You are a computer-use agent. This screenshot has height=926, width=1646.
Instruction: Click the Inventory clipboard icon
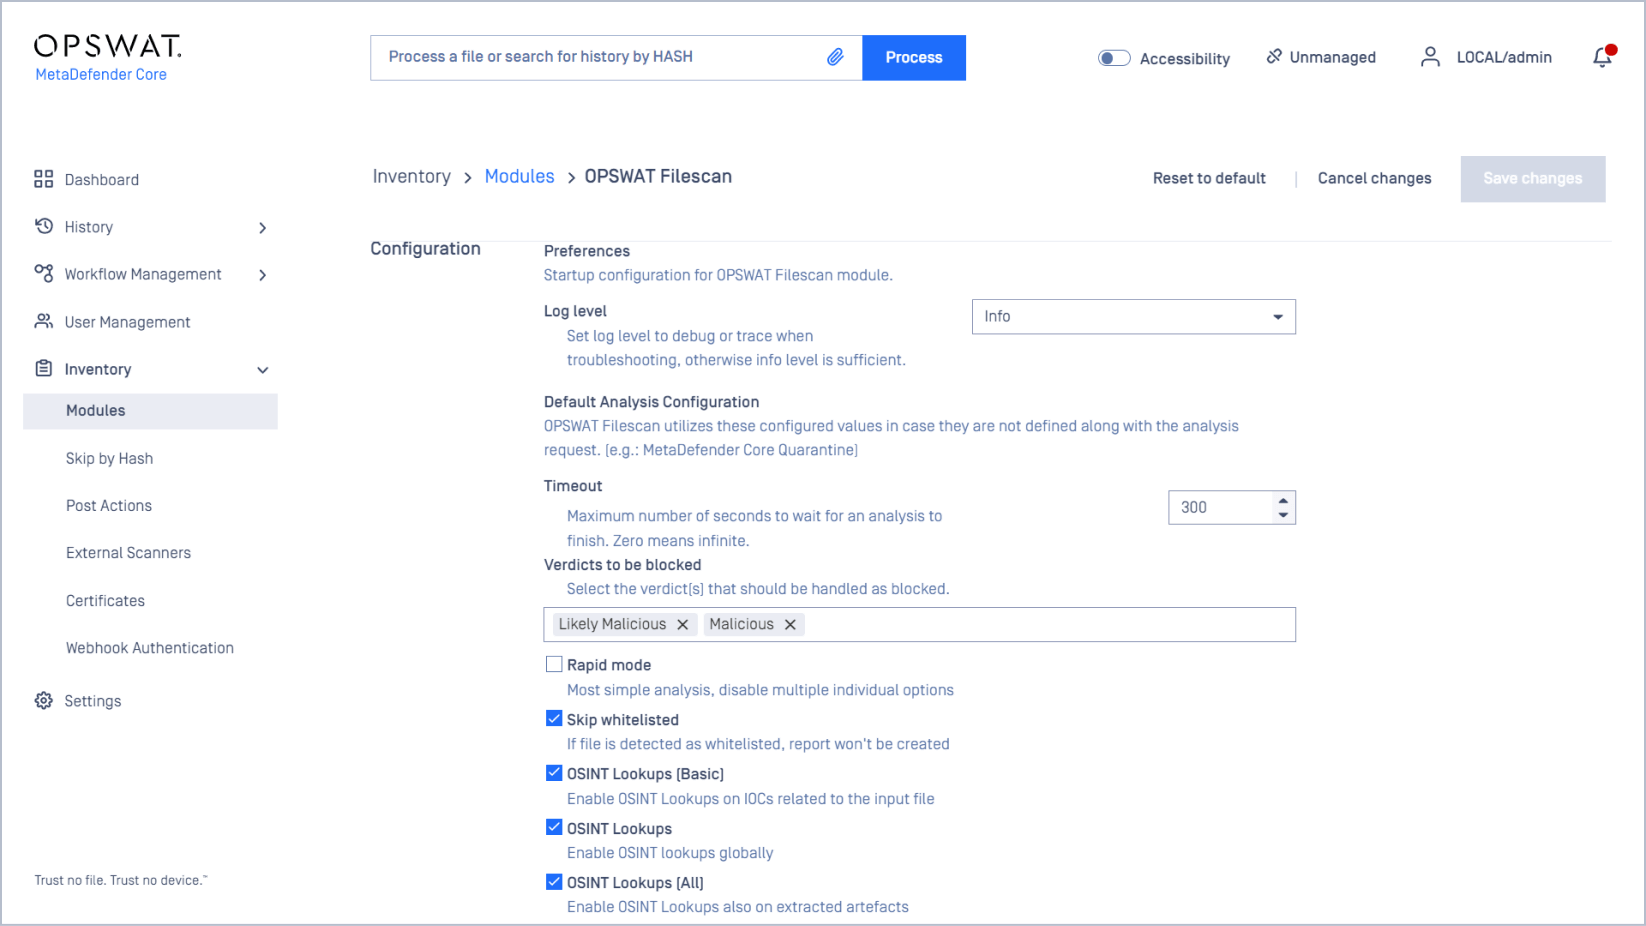(x=43, y=368)
